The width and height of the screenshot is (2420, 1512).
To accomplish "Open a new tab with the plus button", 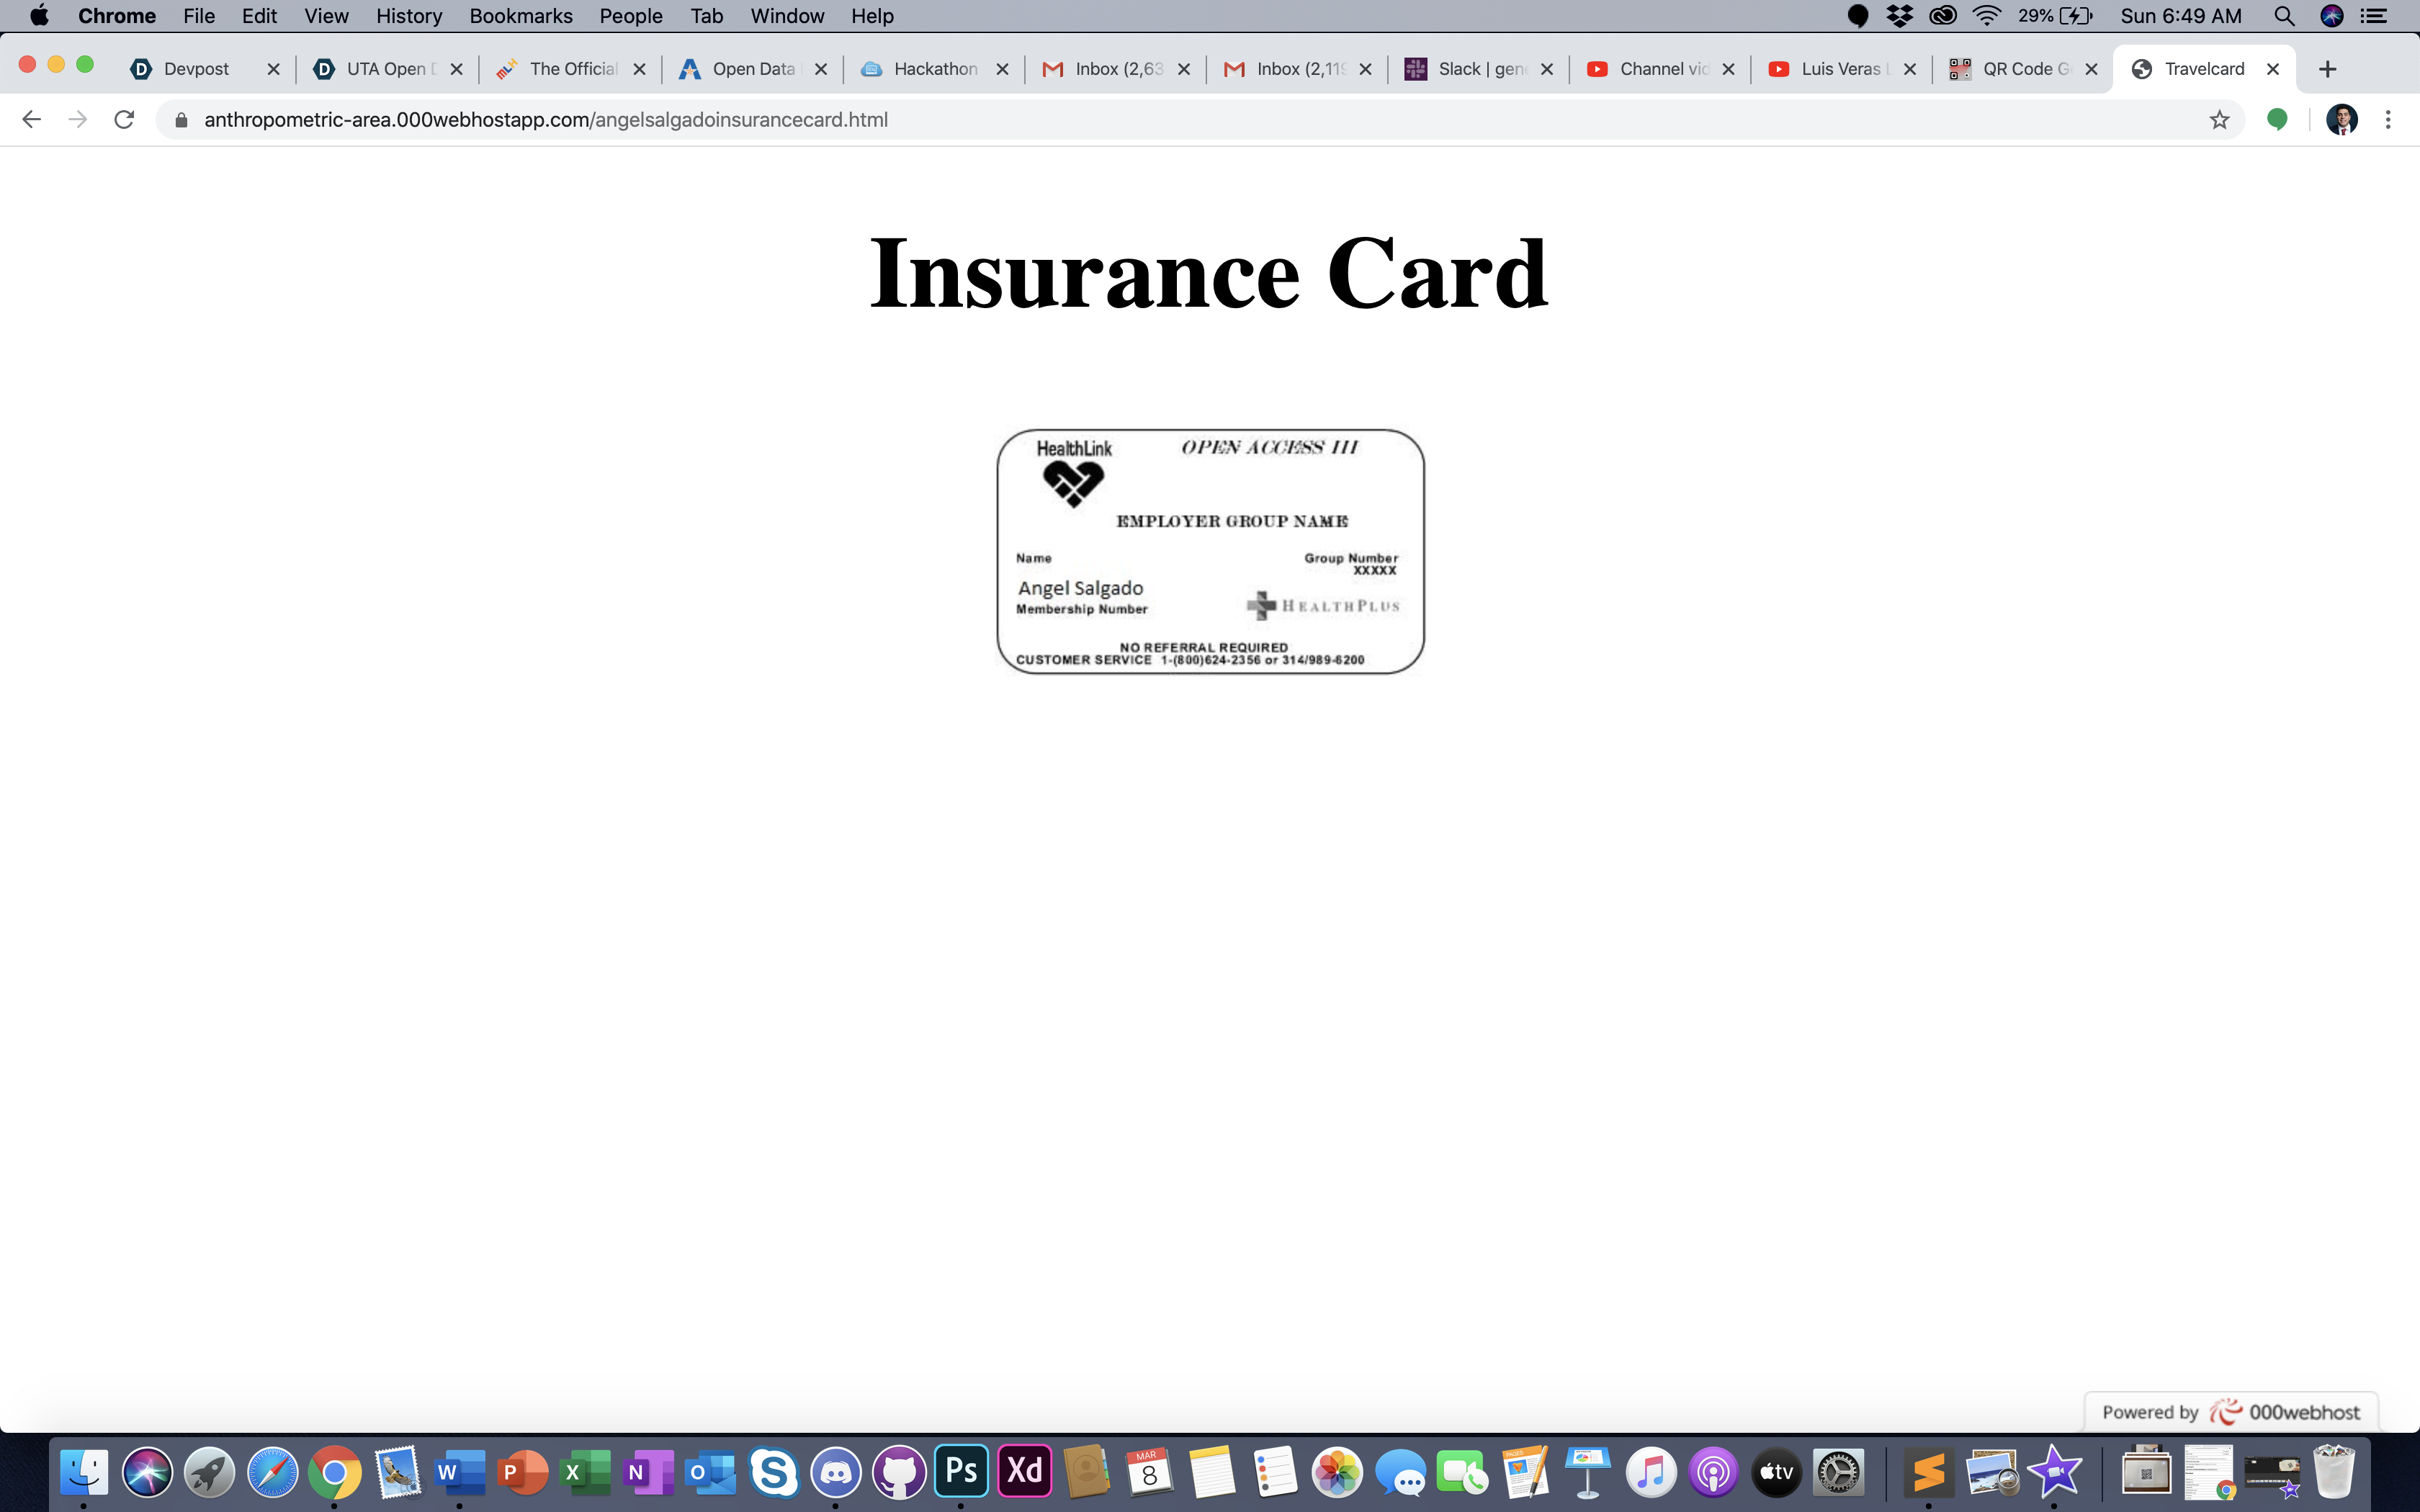I will 2327,69.
